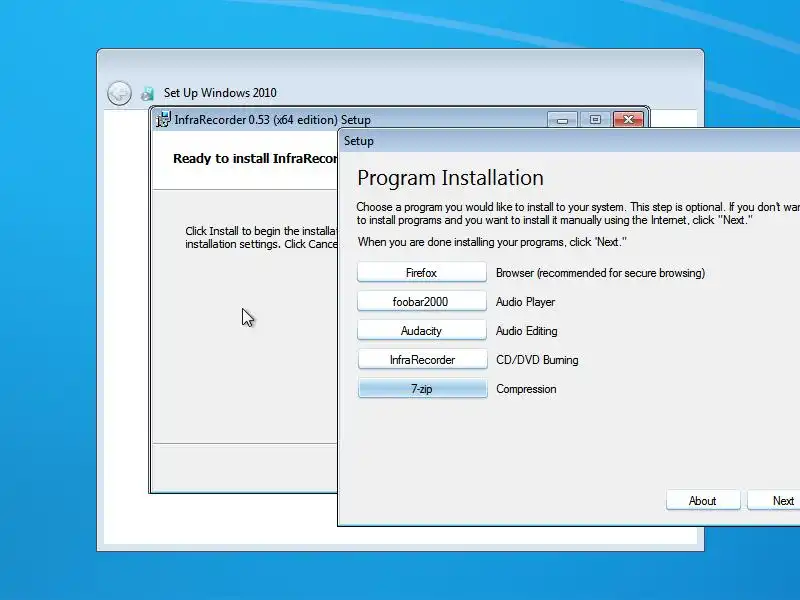Click the 'CD/DVD Burning' description

tap(537, 360)
